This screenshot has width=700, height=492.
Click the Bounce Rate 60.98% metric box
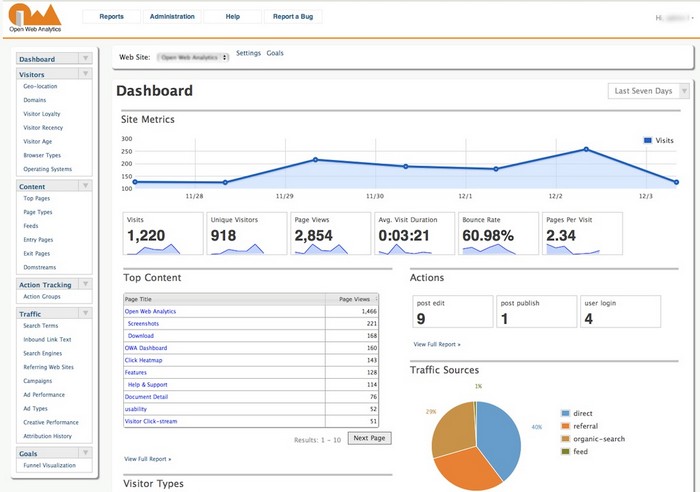pyautogui.click(x=498, y=233)
